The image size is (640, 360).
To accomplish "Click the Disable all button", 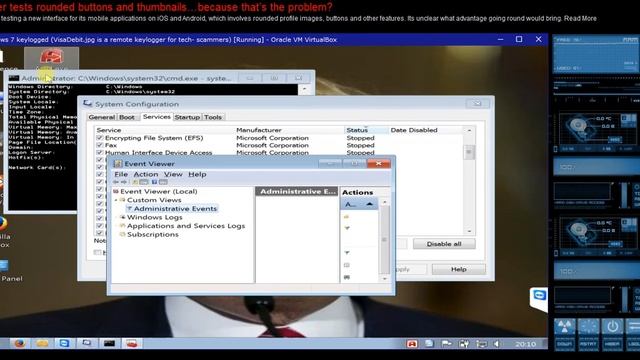I will 444,244.
